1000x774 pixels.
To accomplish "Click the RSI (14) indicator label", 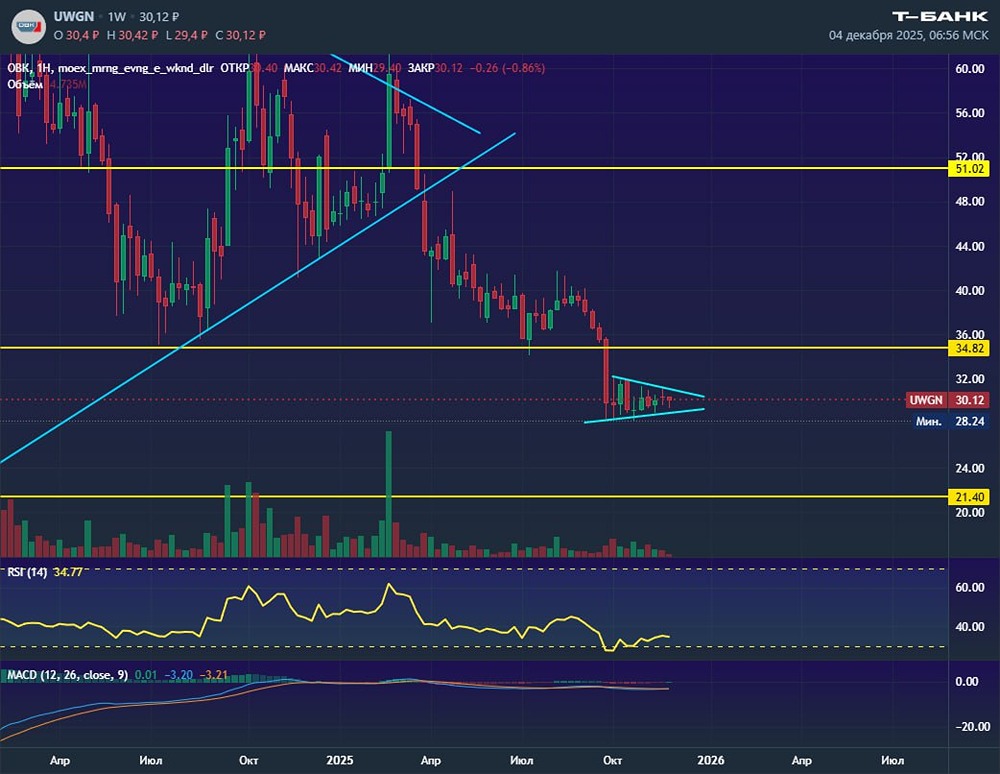I will [x=27, y=572].
